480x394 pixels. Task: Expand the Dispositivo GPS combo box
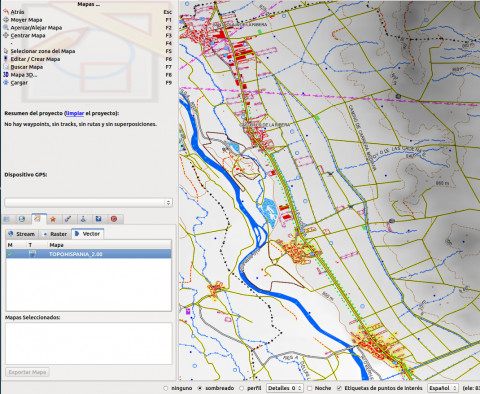(88, 202)
